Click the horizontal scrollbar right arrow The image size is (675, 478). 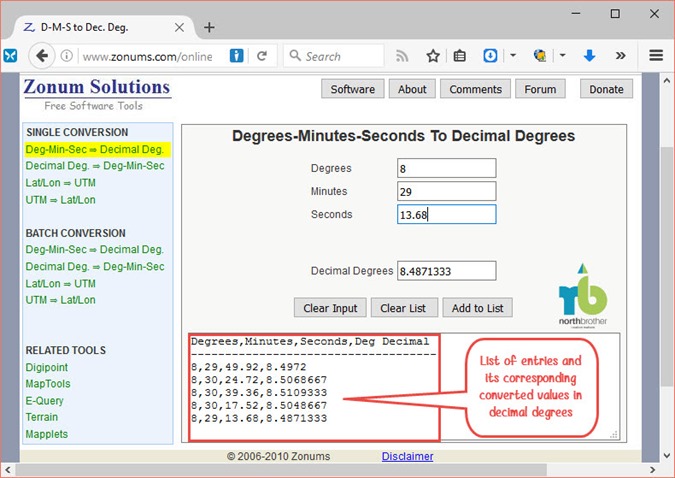[x=653, y=469]
